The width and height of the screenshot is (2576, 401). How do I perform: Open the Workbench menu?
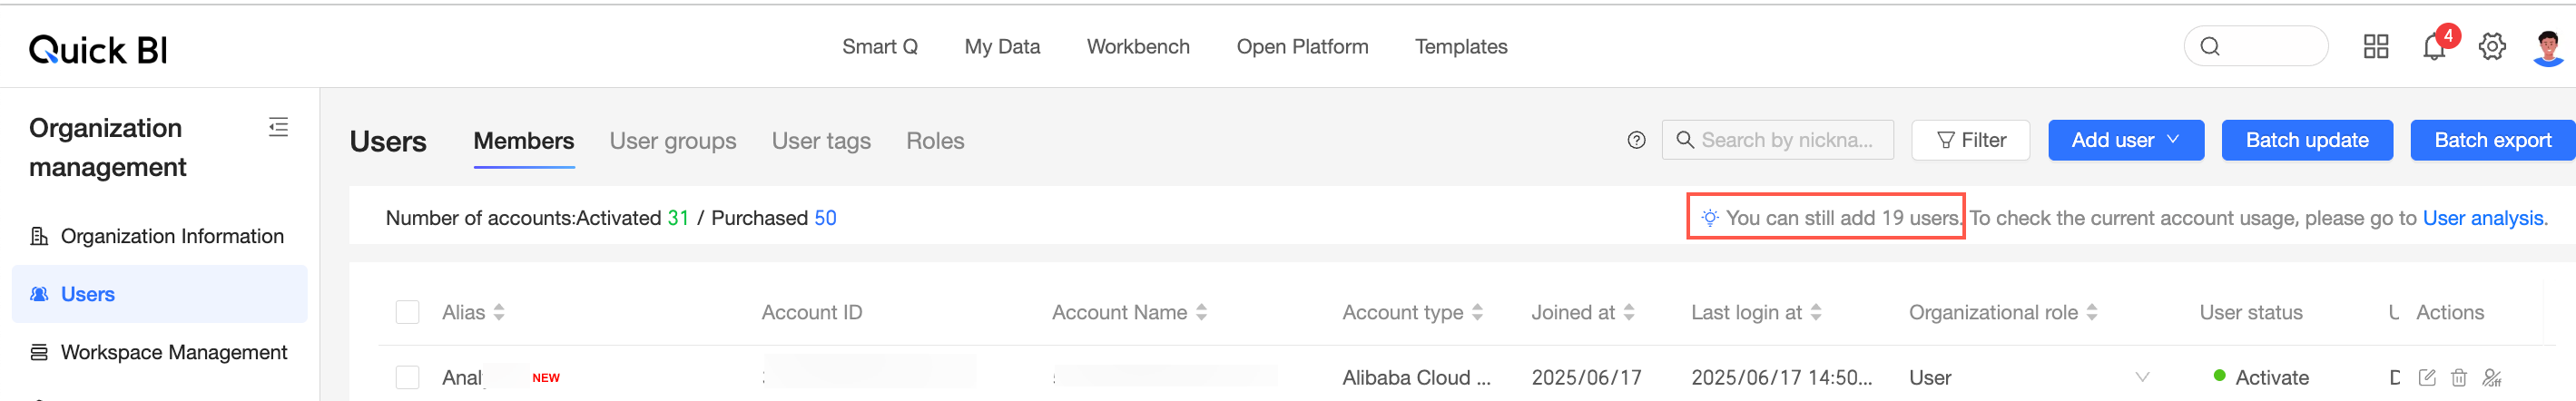1138,47
